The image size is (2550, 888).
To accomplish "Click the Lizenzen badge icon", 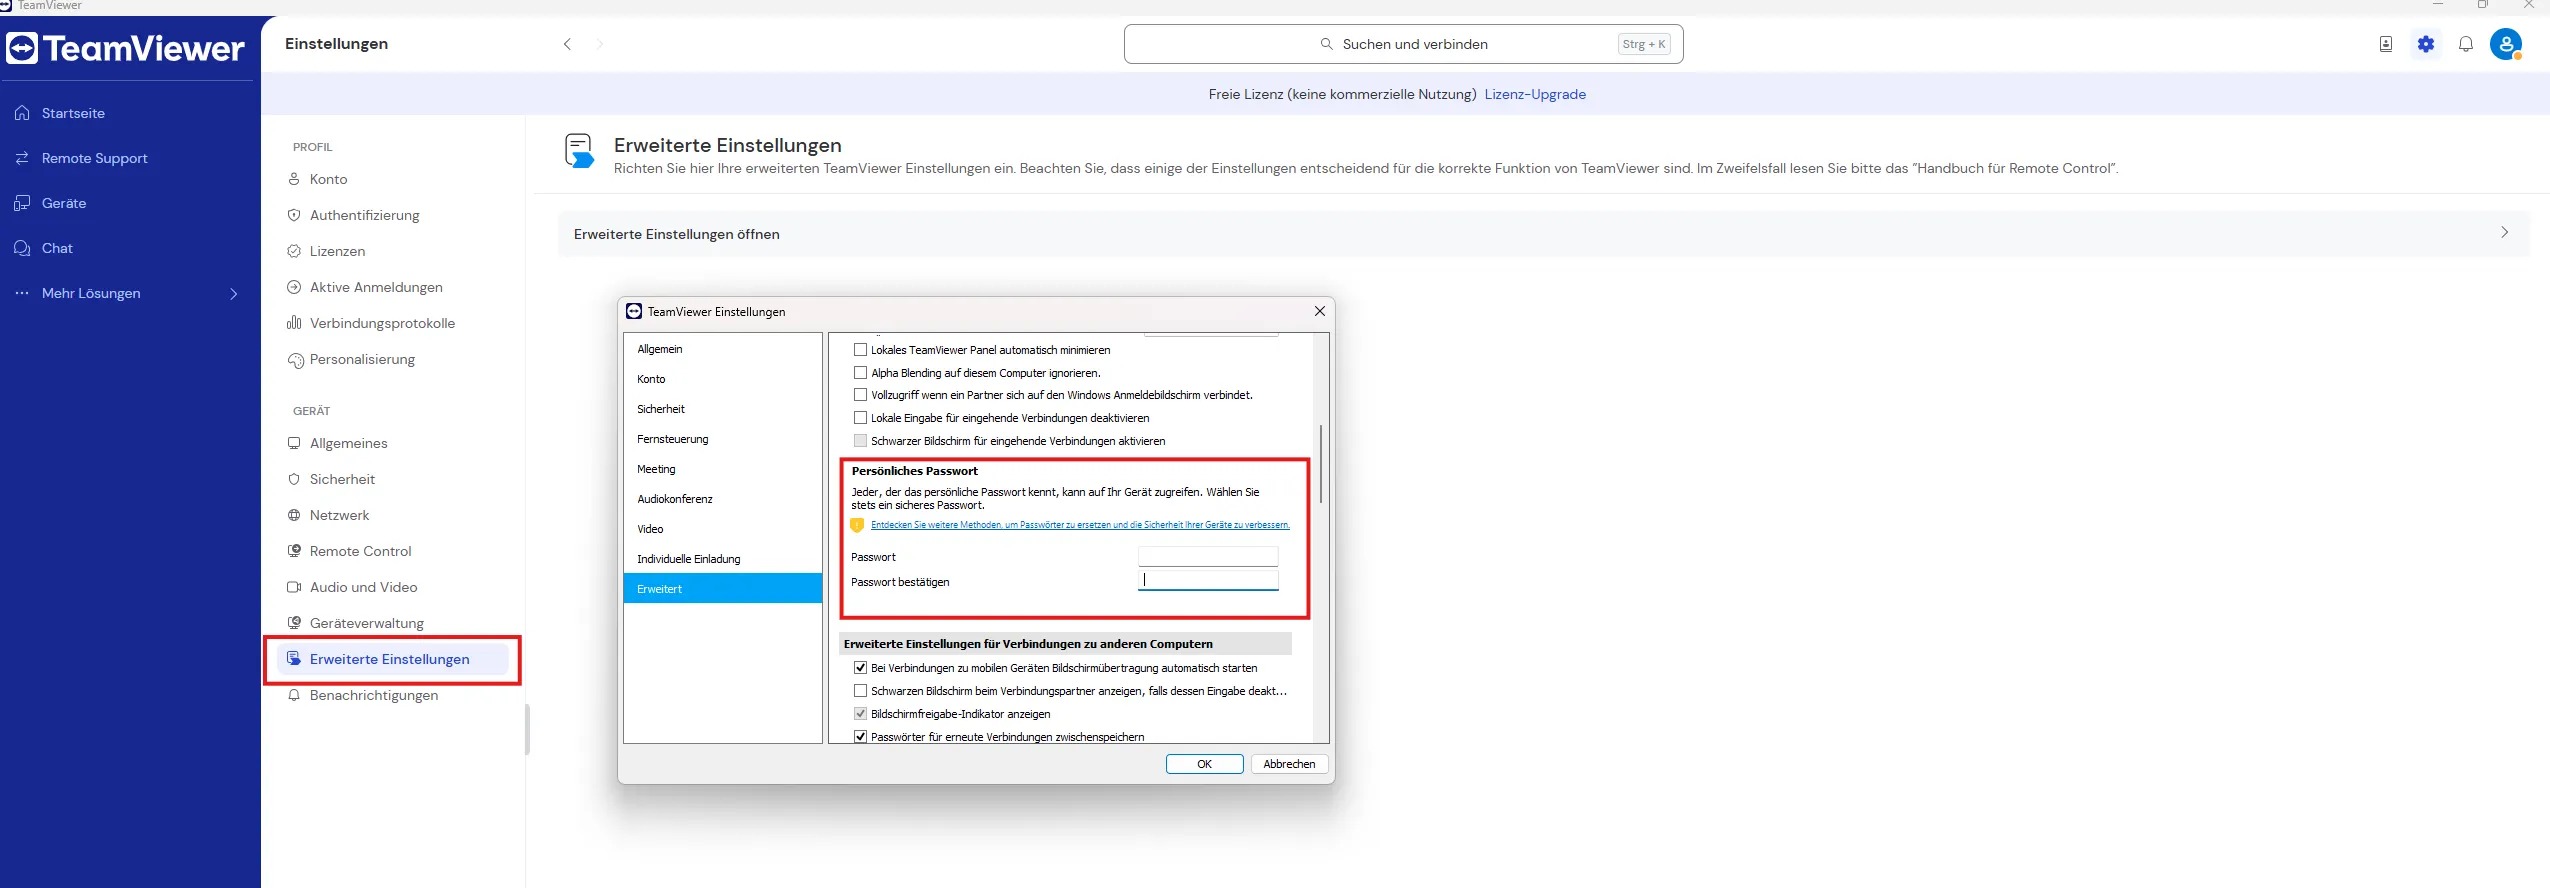I will 294,251.
